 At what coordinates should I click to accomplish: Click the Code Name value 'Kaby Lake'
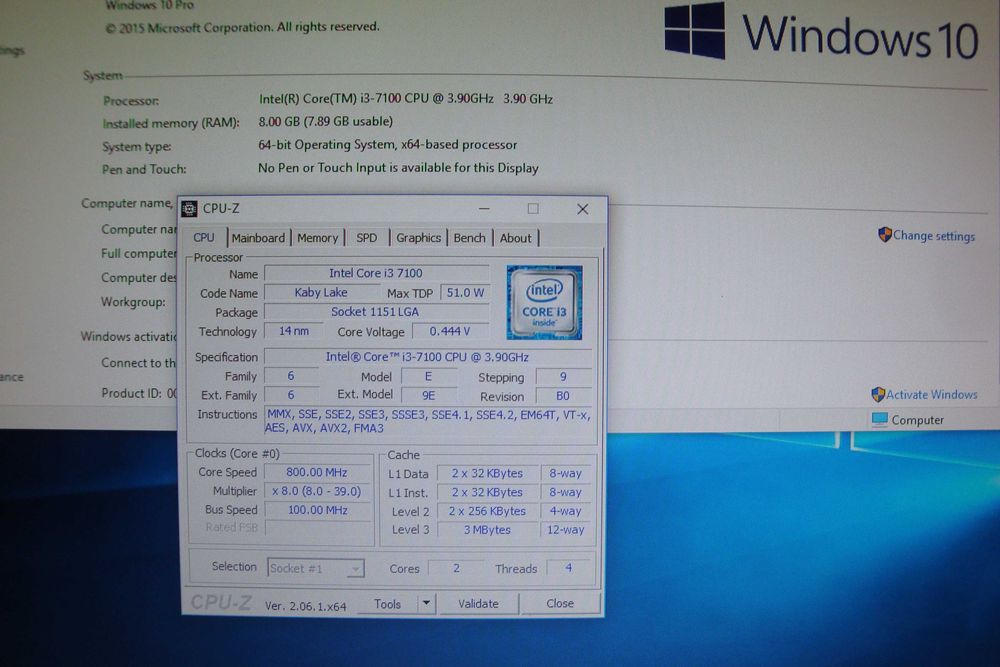[x=321, y=292]
